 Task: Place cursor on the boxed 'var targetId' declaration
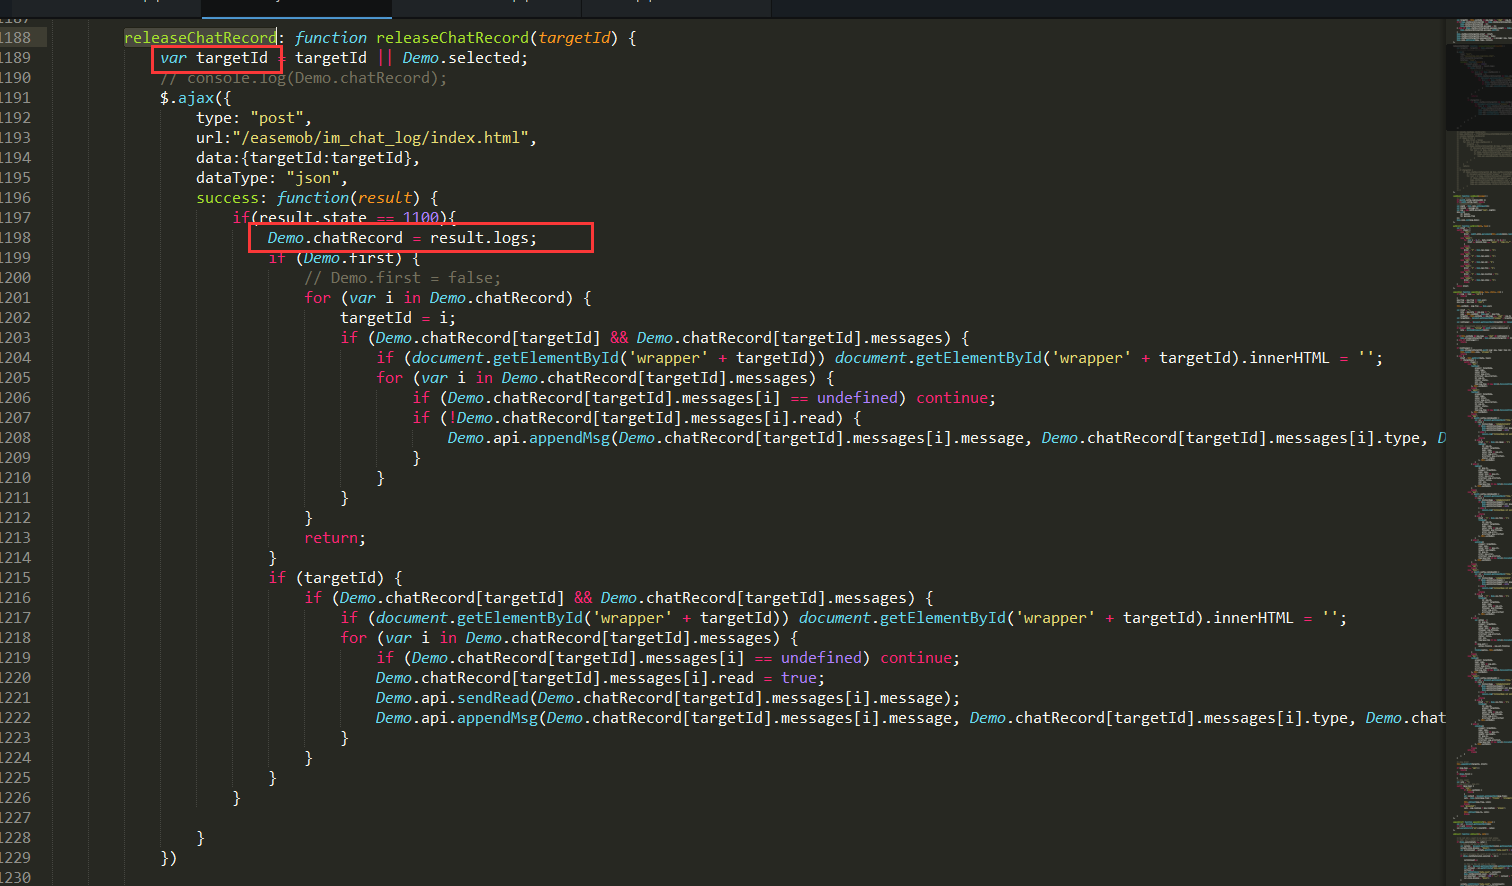[x=216, y=58]
